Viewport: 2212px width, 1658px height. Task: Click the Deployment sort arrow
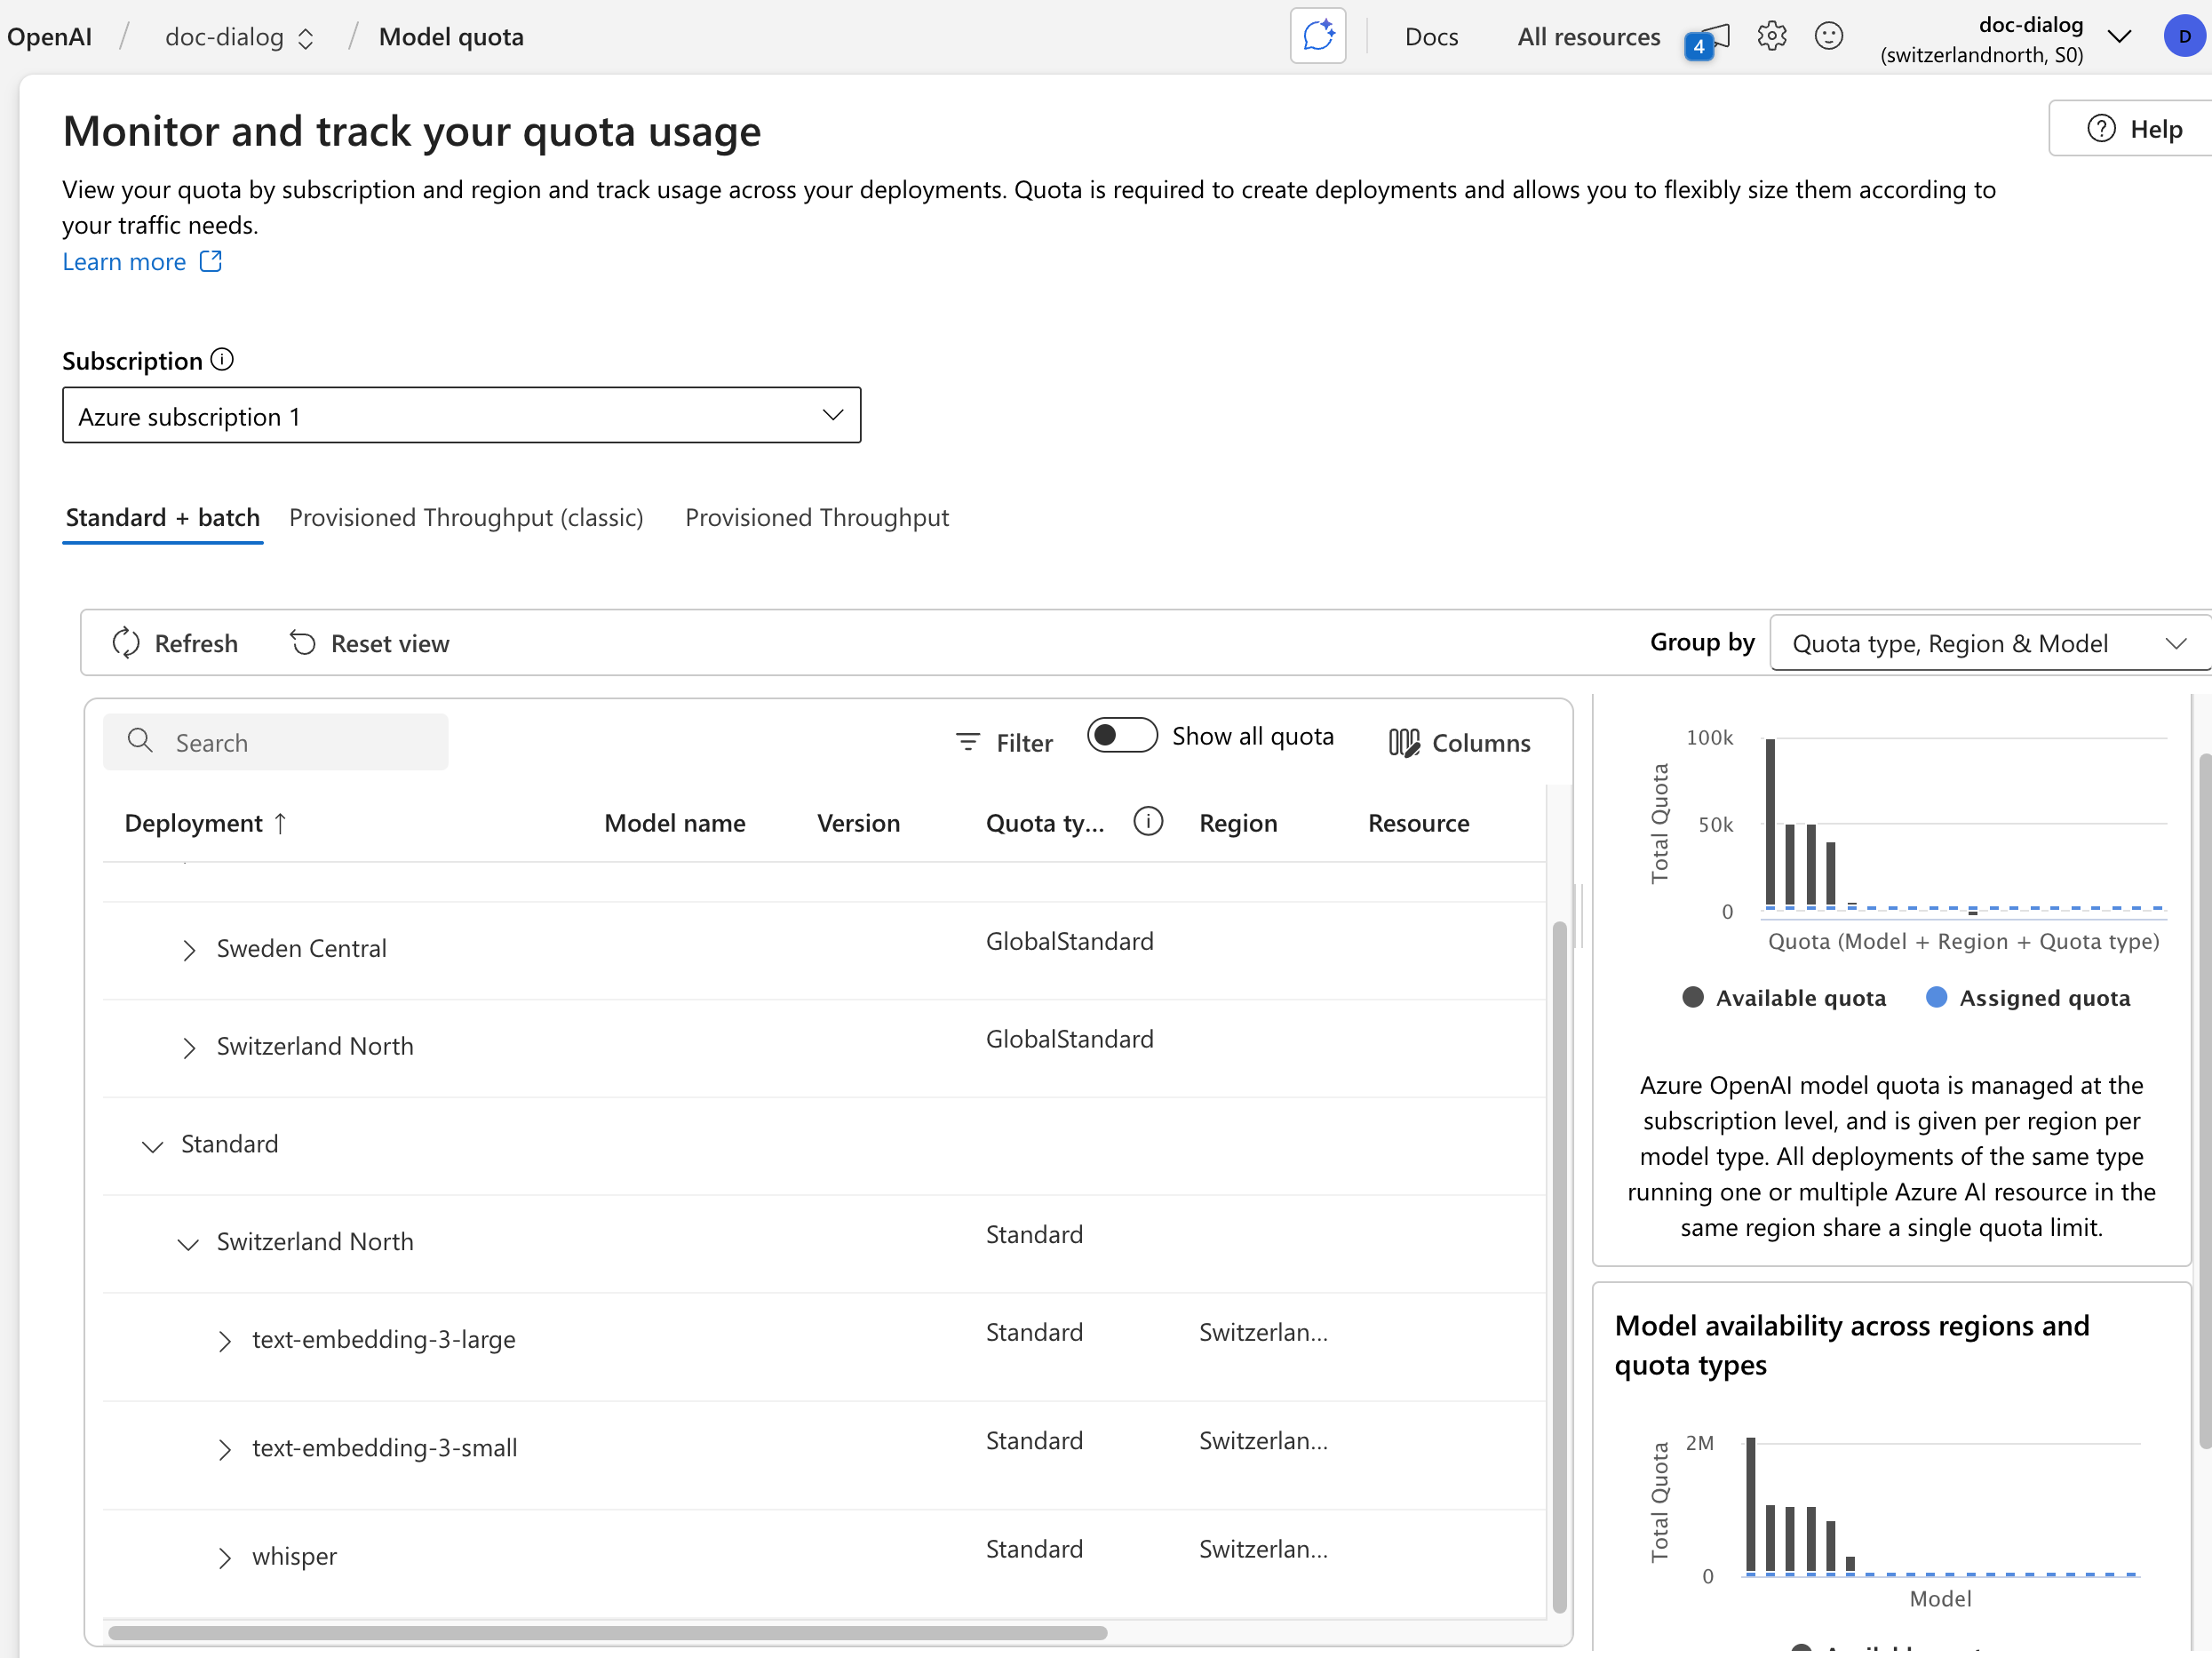(280, 823)
